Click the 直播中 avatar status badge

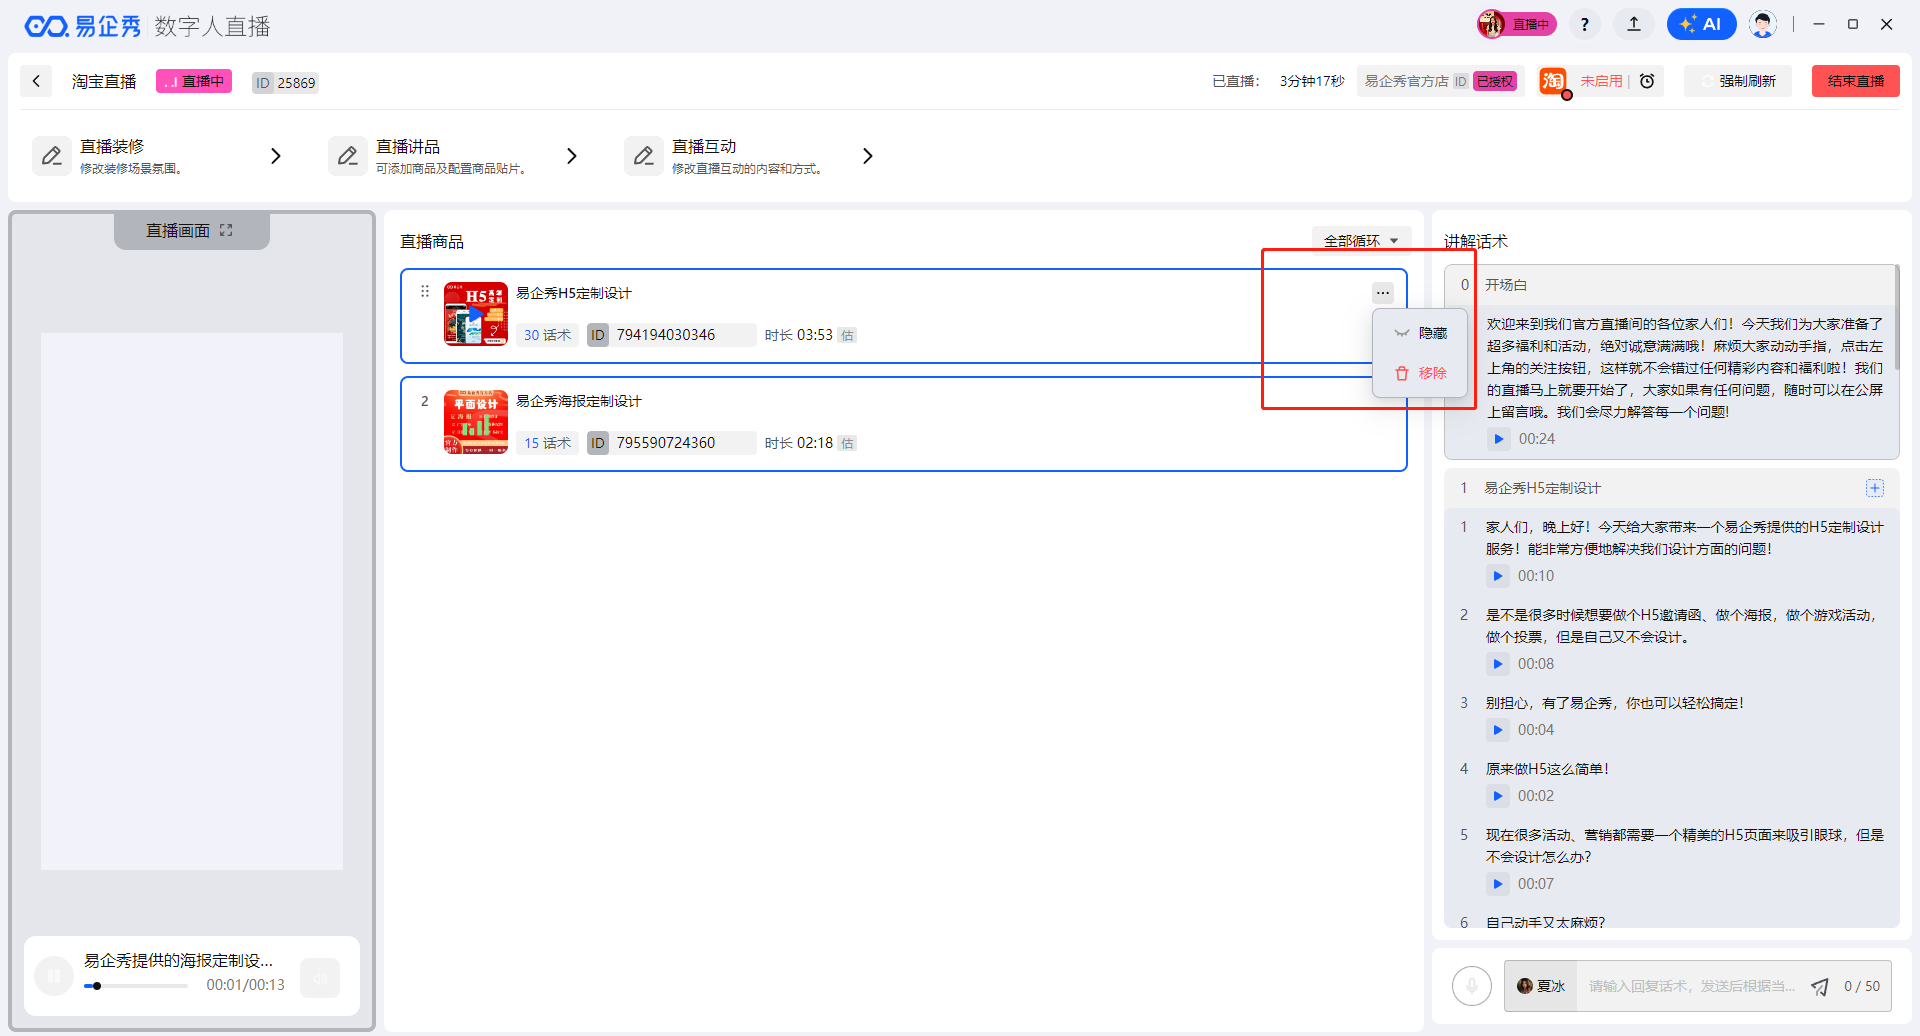(1517, 24)
